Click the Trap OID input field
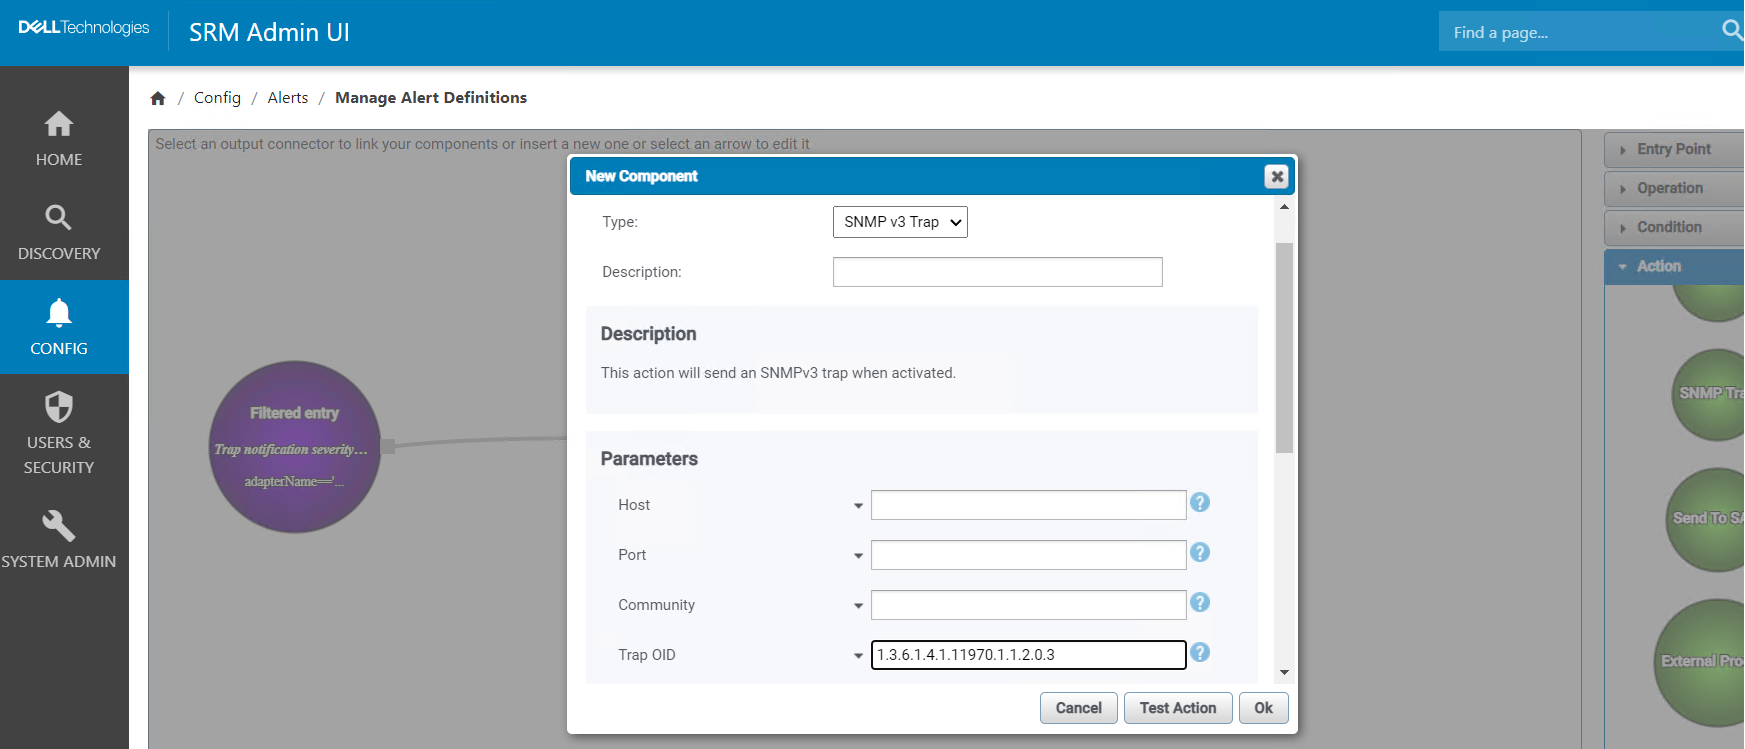 pos(1029,655)
